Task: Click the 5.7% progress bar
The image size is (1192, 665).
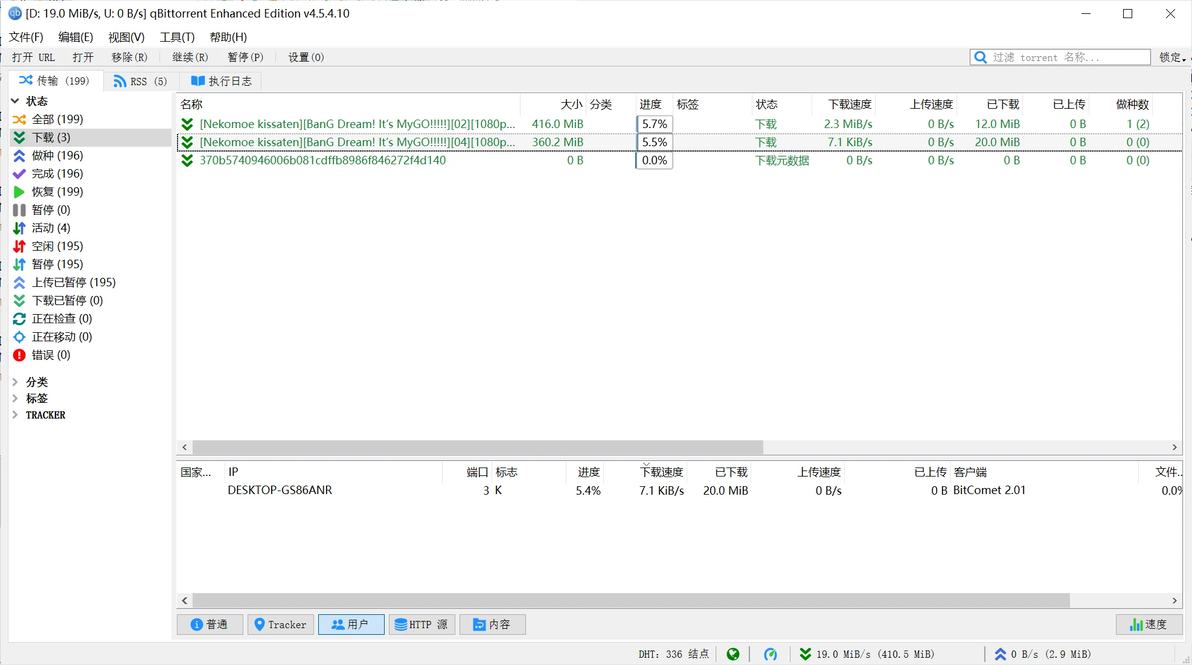Action: pyautogui.click(x=655, y=124)
